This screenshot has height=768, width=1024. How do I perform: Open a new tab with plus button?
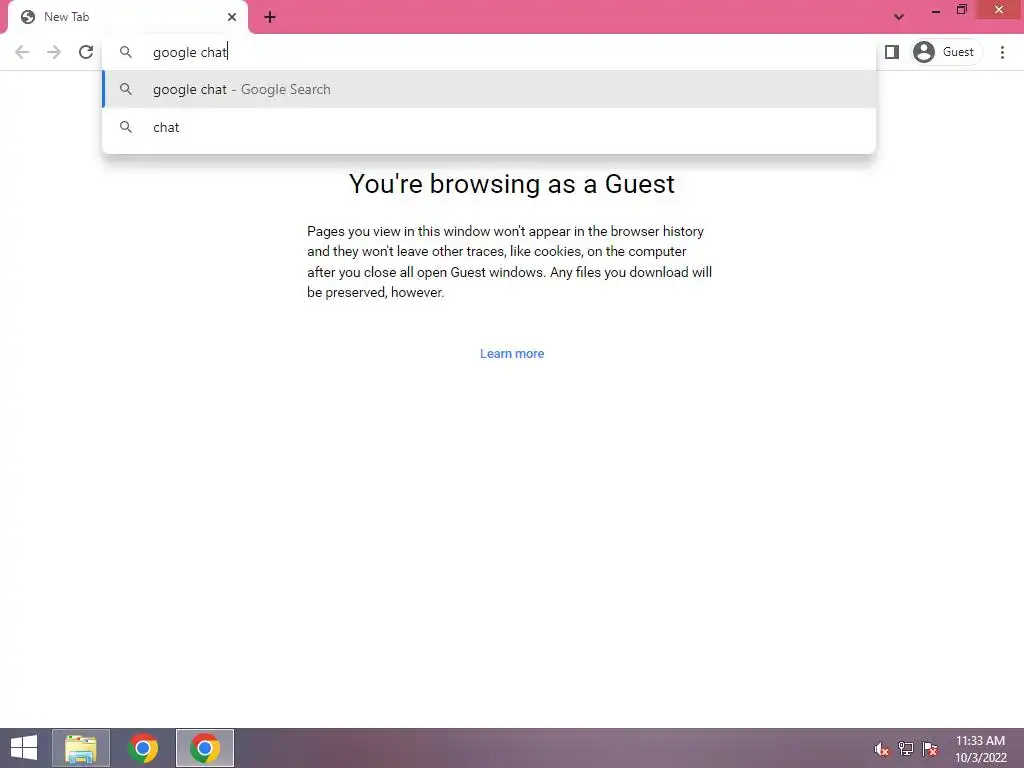coord(270,17)
